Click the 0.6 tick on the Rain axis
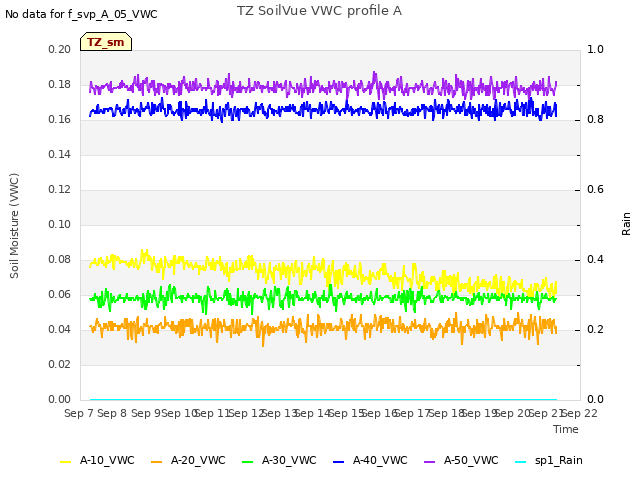Viewport: 640px width, 480px height. pos(595,189)
